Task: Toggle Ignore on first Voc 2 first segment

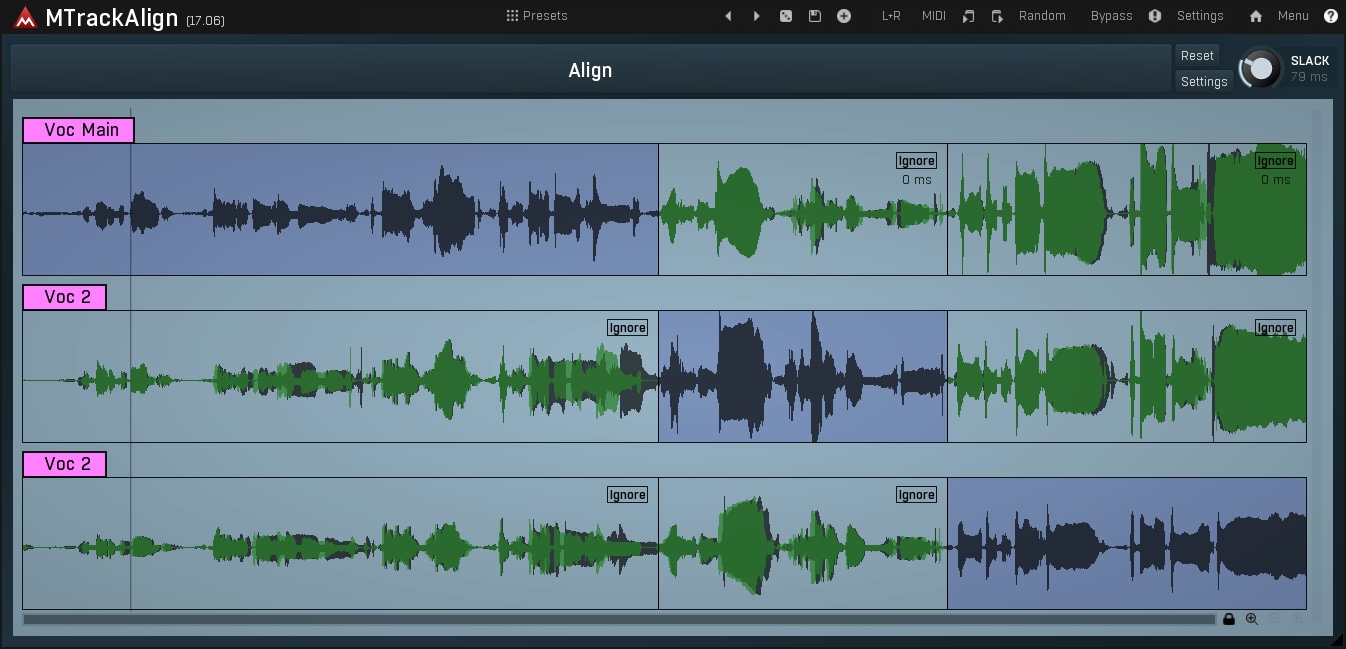Action: pos(627,328)
